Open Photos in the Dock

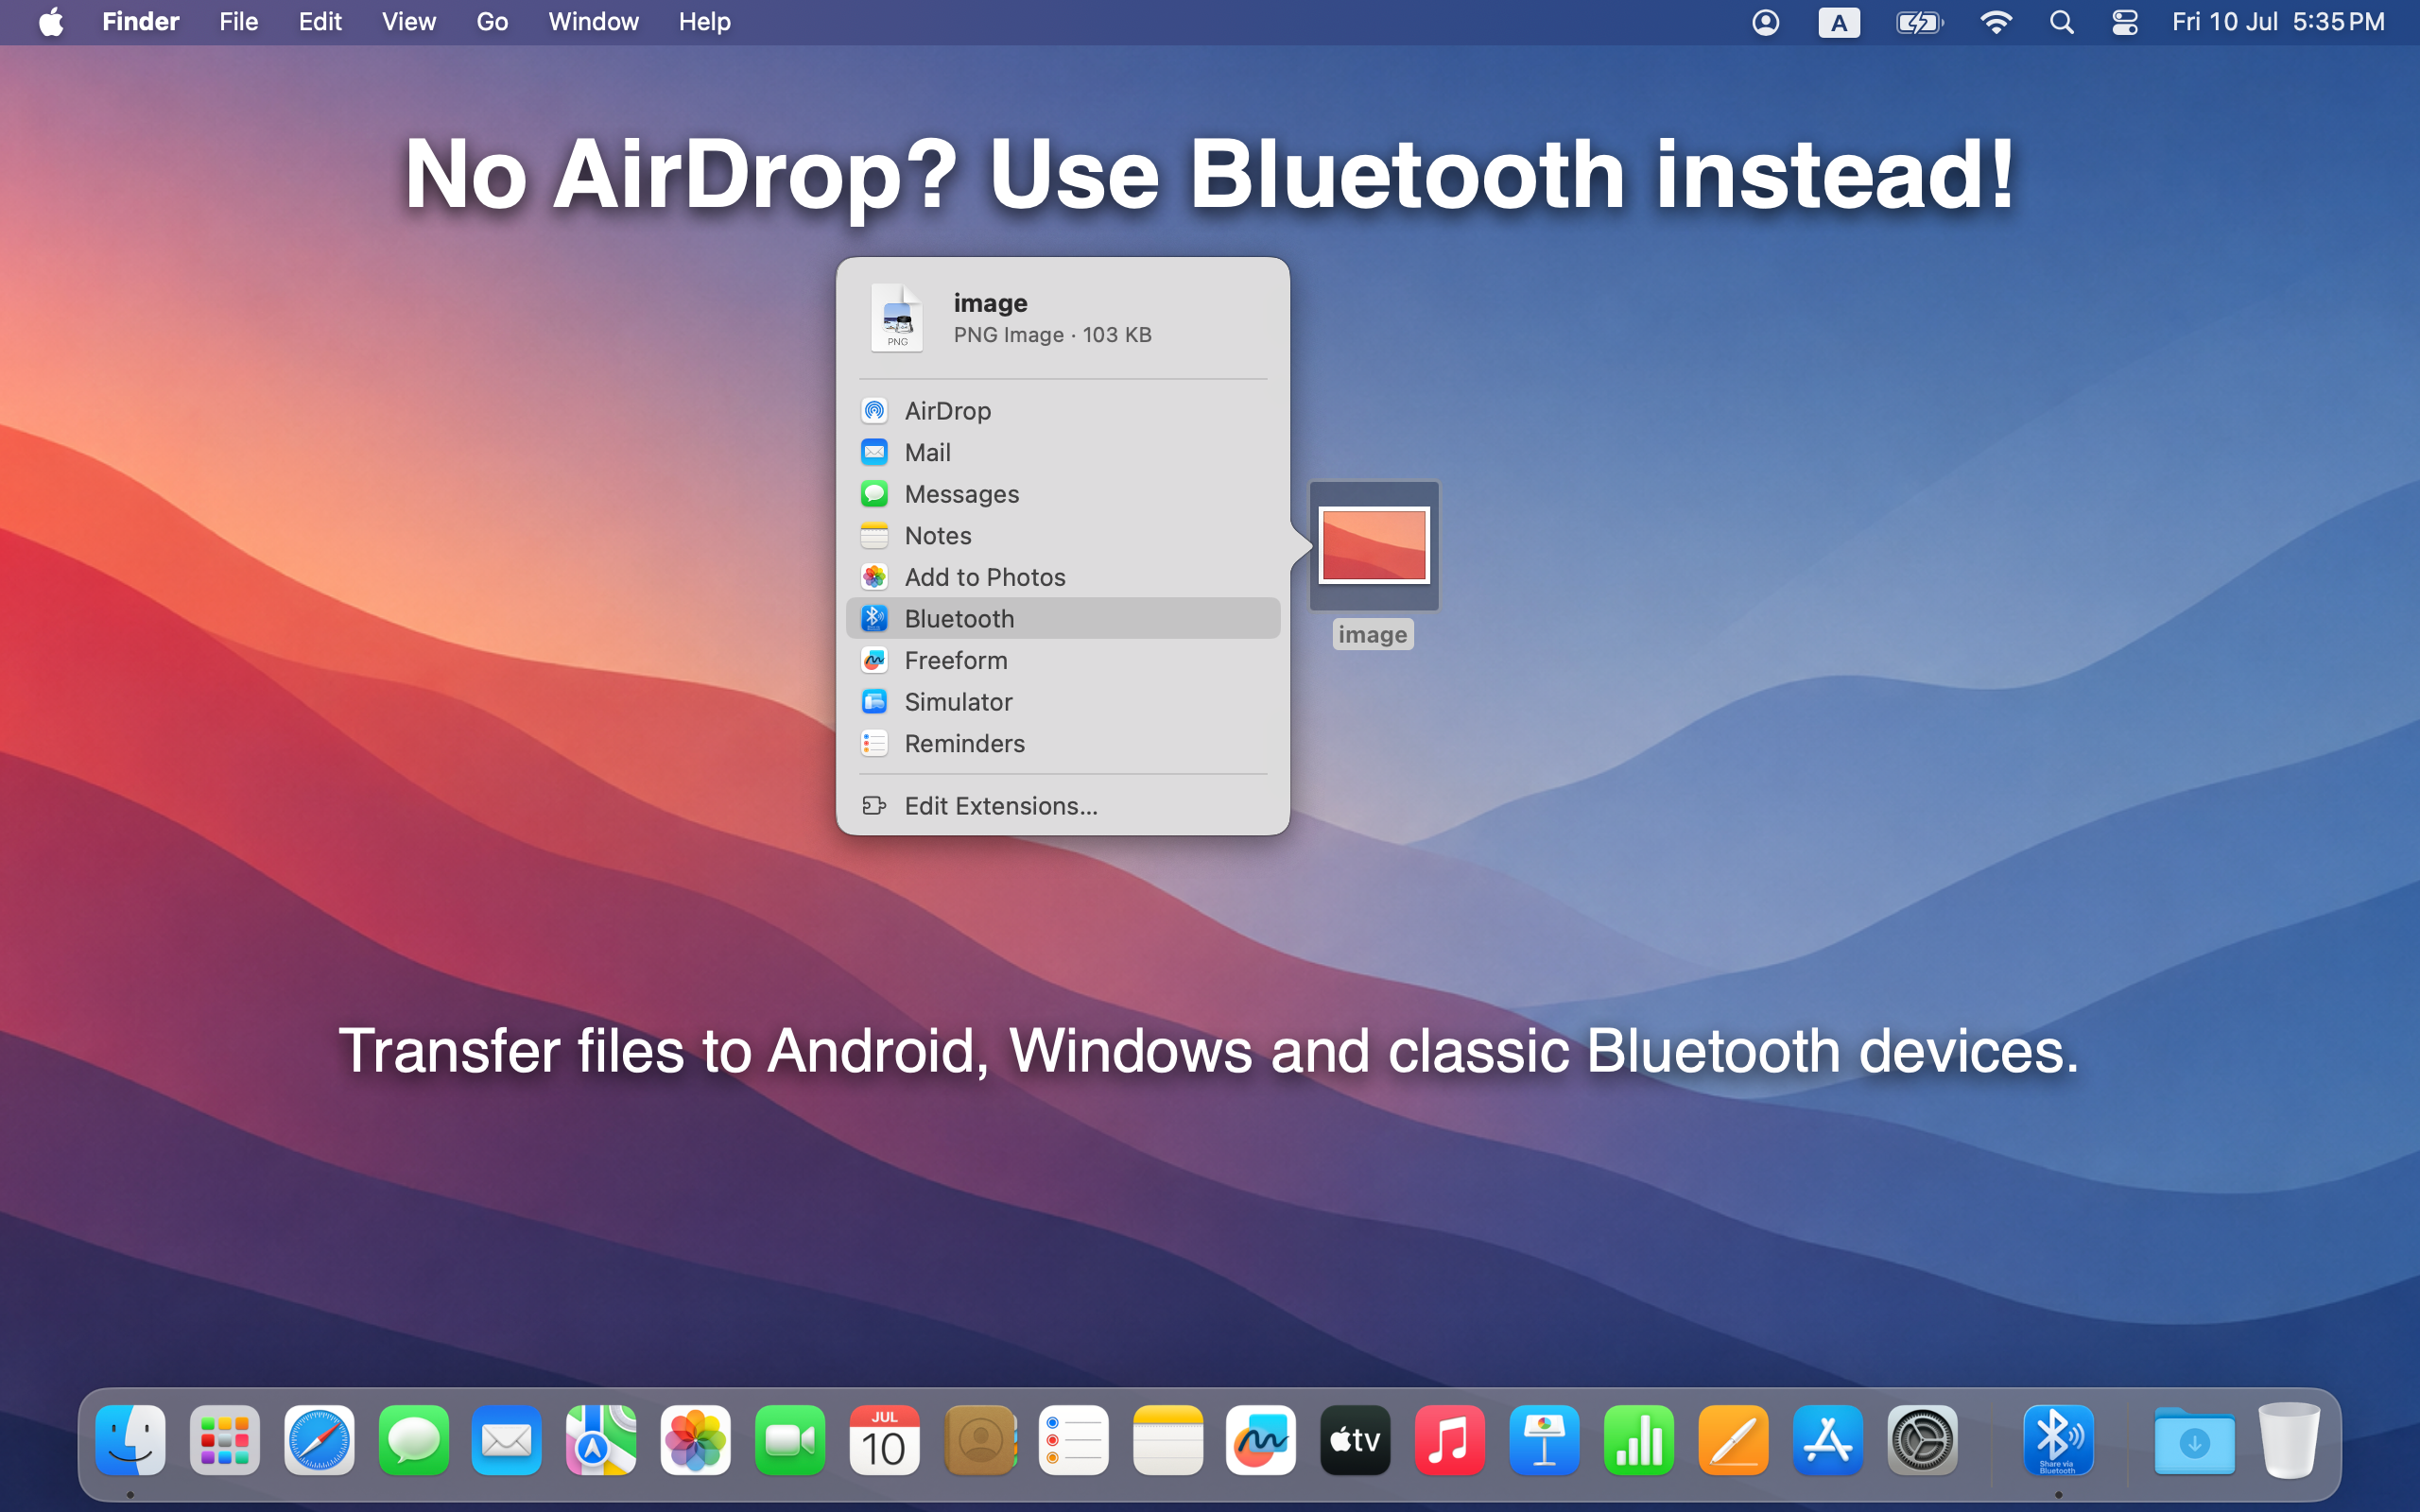695,1440
